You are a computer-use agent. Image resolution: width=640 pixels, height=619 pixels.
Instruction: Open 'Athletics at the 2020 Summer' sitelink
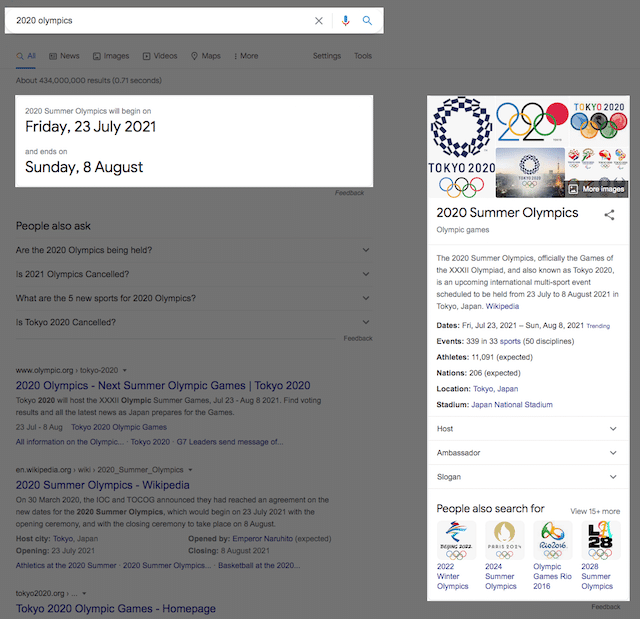(x=66, y=566)
